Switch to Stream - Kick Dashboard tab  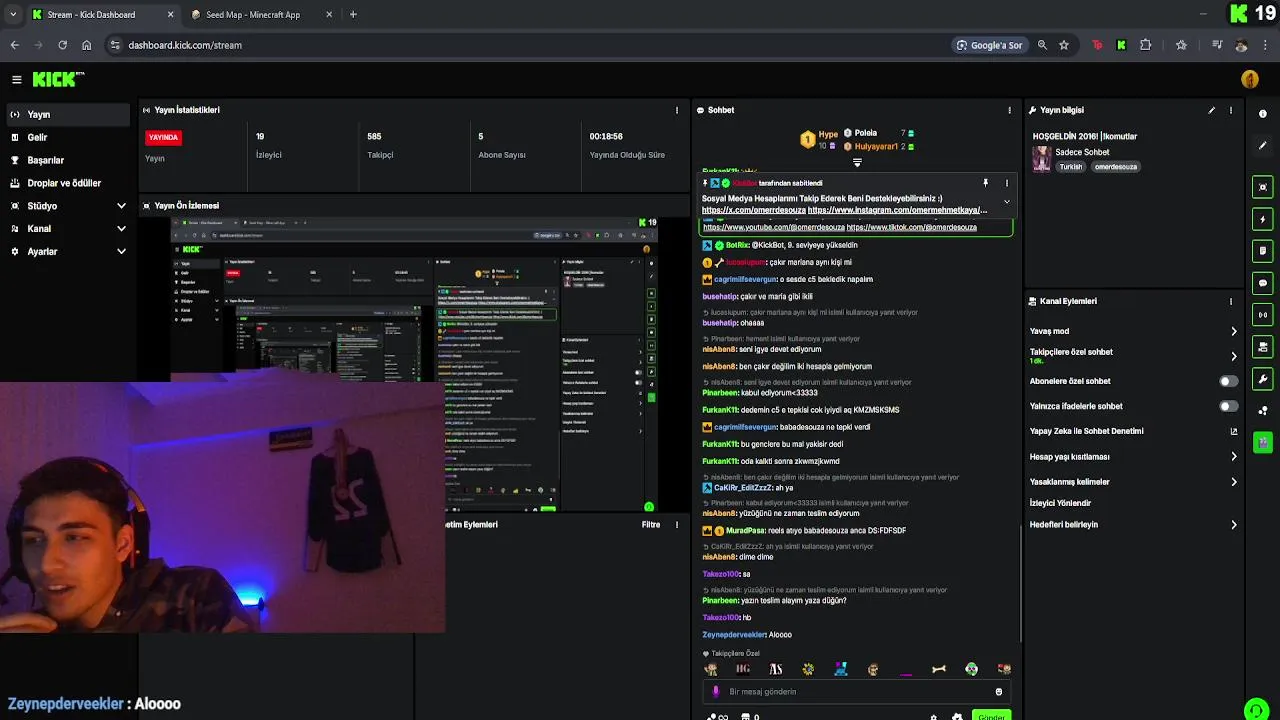tap(104, 15)
